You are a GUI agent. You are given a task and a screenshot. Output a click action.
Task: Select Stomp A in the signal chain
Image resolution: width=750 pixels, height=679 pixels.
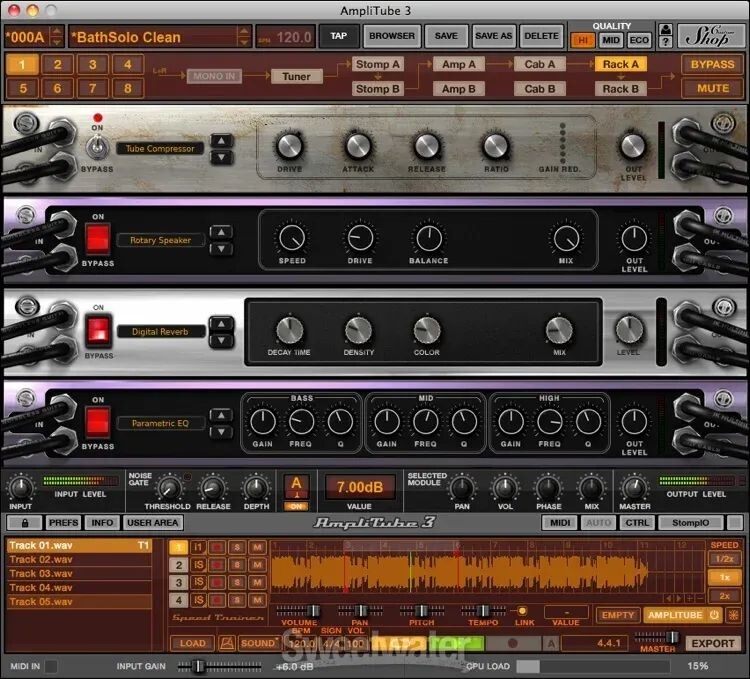tap(378, 64)
